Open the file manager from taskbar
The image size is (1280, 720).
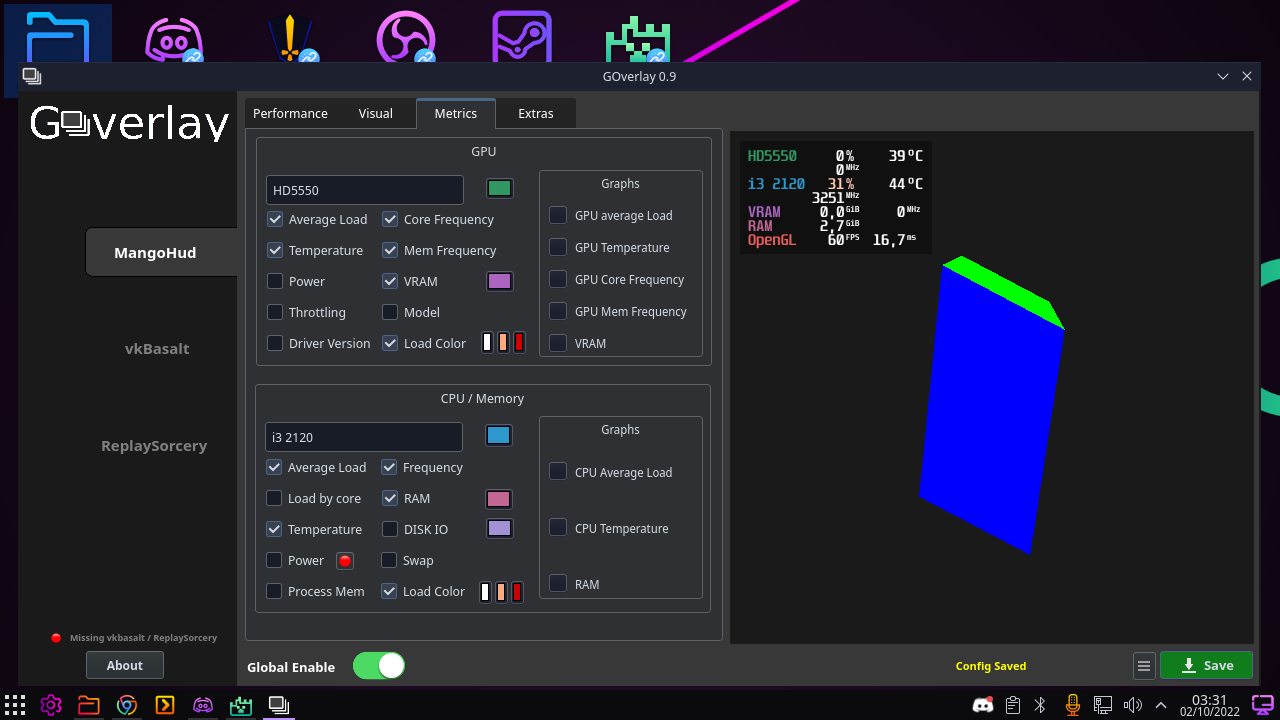coord(89,704)
